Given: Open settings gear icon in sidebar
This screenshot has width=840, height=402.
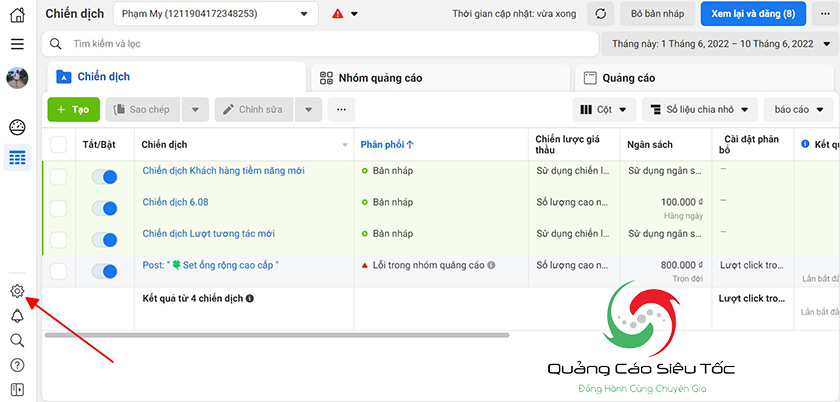Looking at the screenshot, I should tap(17, 291).
